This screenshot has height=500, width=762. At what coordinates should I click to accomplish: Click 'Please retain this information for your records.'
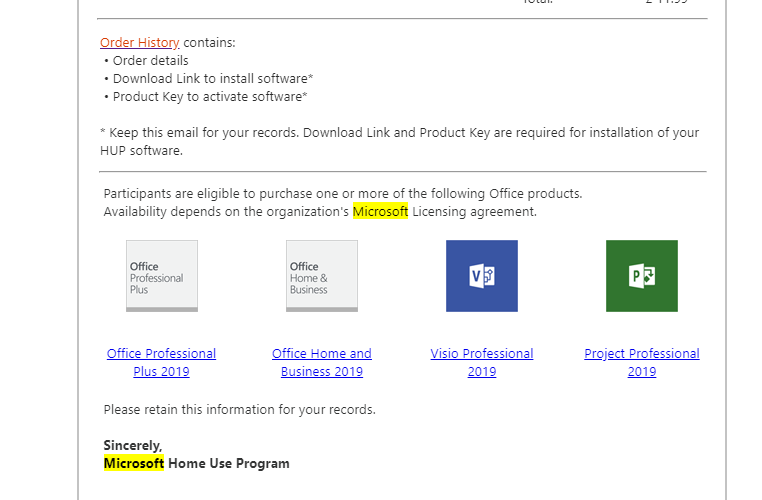click(x=240, y=410)
